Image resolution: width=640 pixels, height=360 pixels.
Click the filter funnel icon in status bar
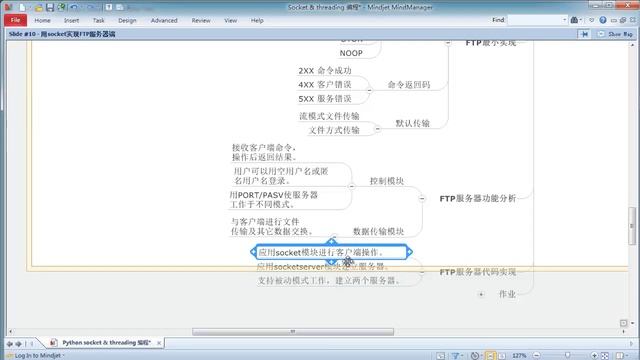[456, 356]
